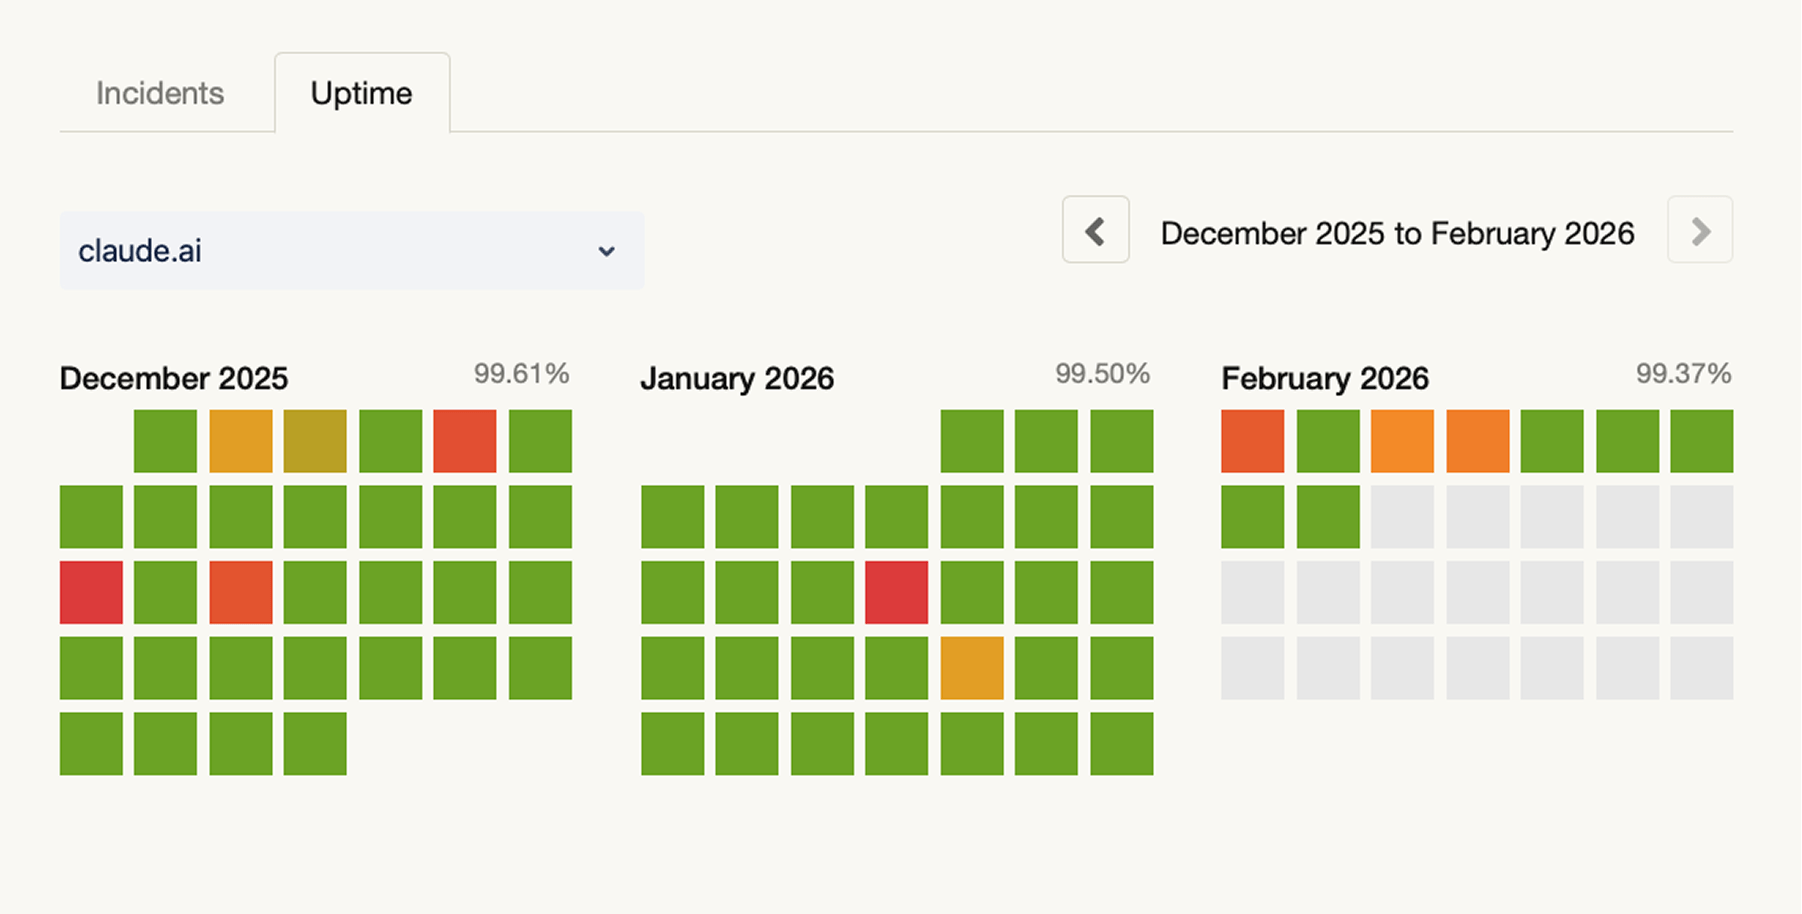The height and width of the screenshot is (914, 1802).
Task: Select the Uptime tab
Action: pyautogui.click(x=361, y=92)
